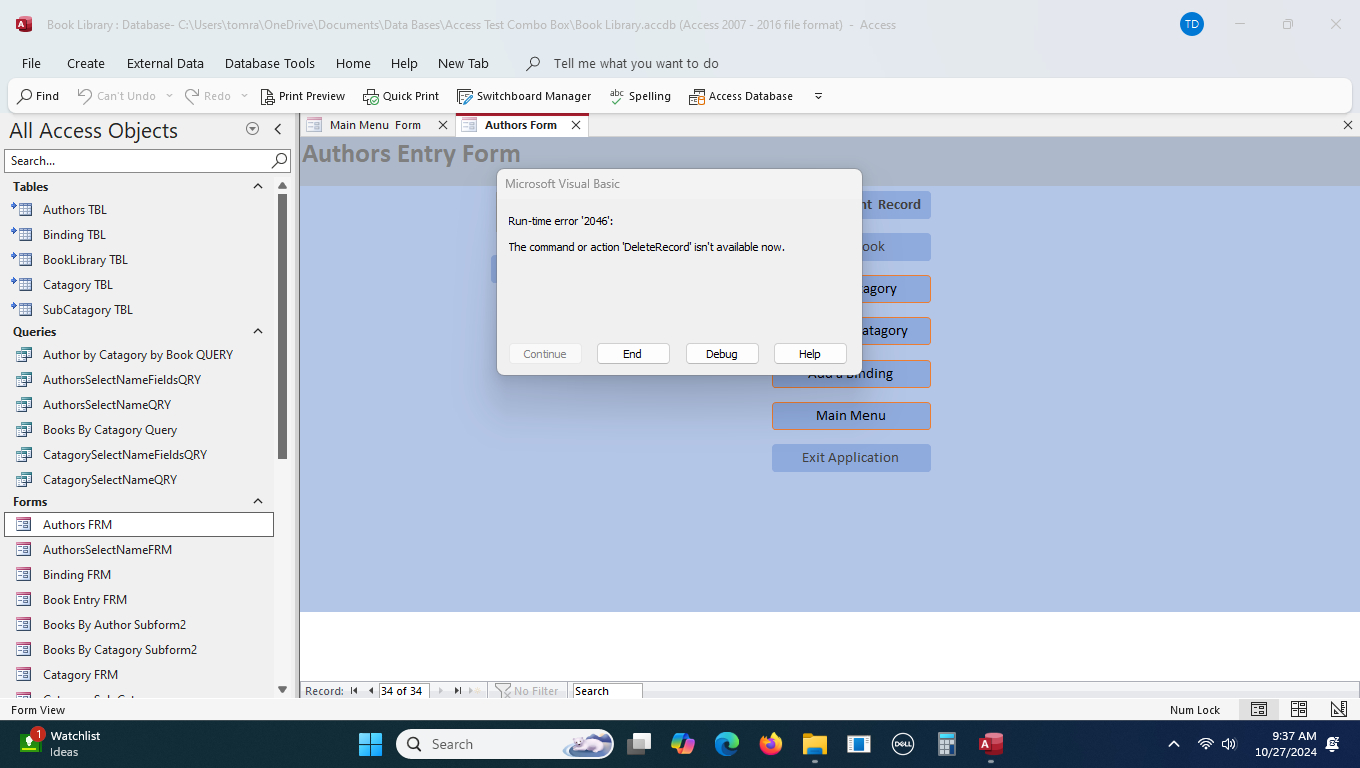
Task: Click Help in the error dialog
Action: 810,354
